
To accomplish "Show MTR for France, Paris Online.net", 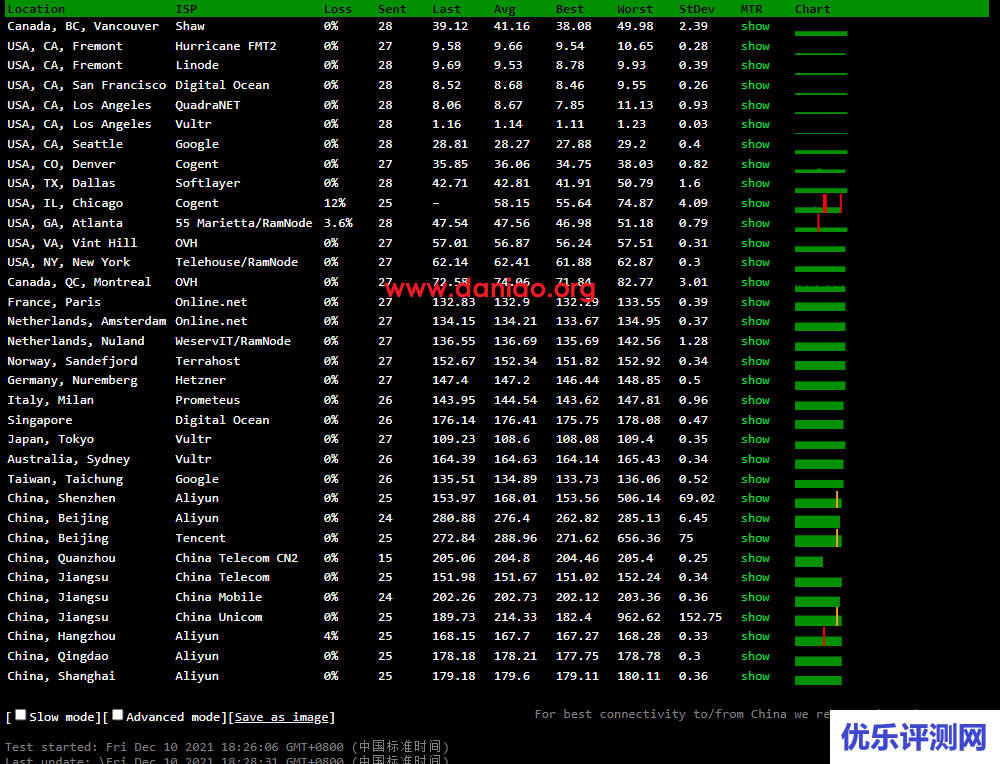I will [755, 302].
